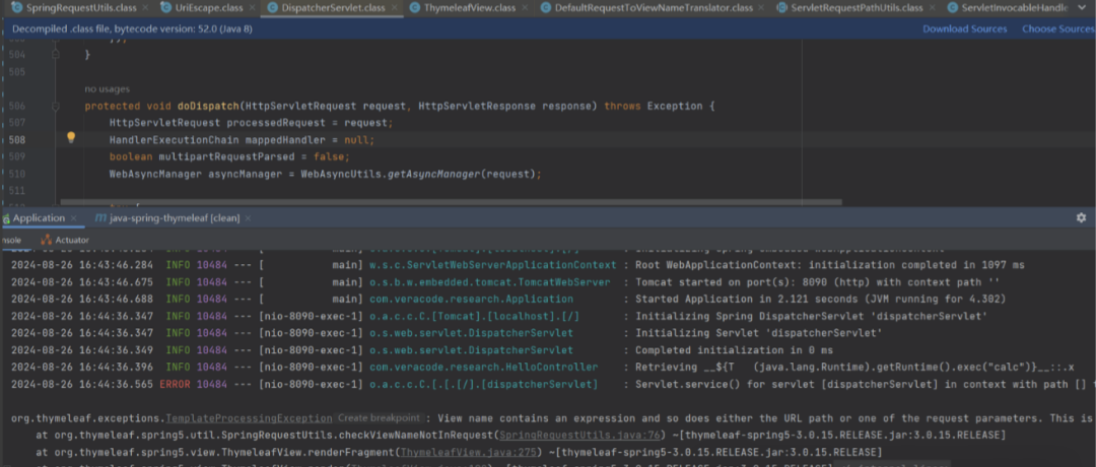Image resolution: width=1096 pixels, height=467 pixels.
Task: Click the 'no usages' hint above doDispatch
Action: tap(107, 89)
